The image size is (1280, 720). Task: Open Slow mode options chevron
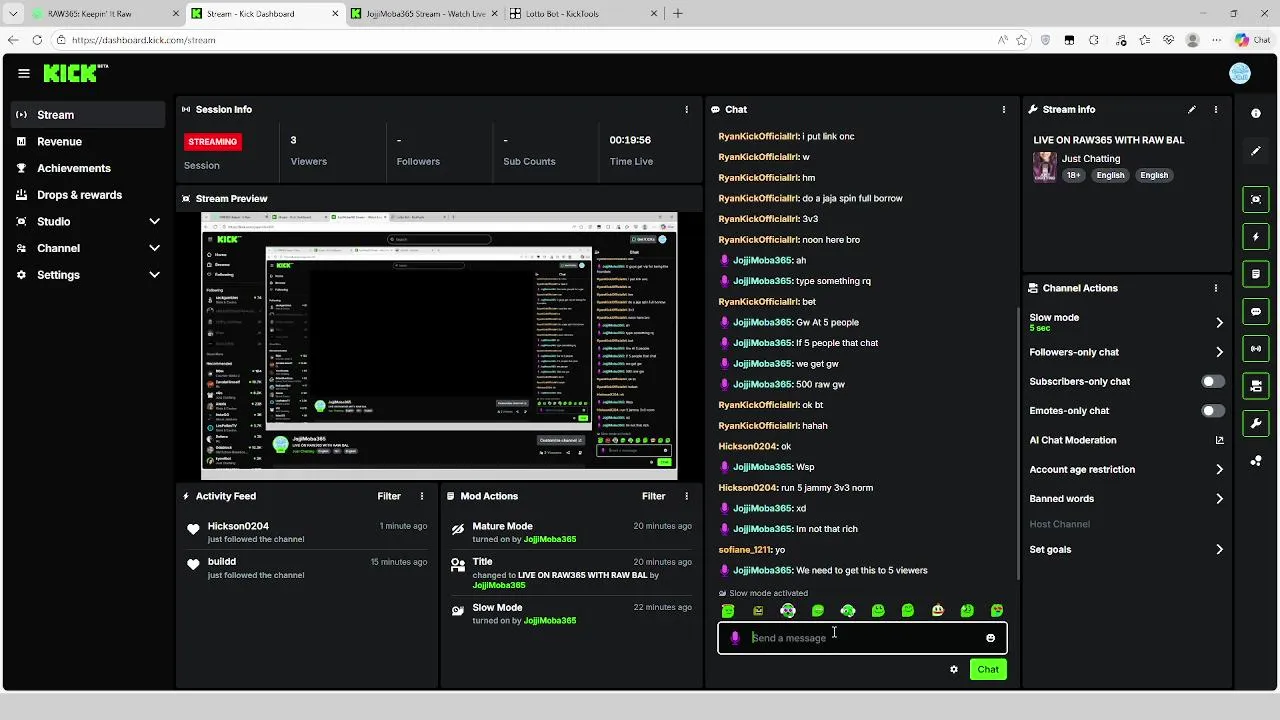point(1219,323)
